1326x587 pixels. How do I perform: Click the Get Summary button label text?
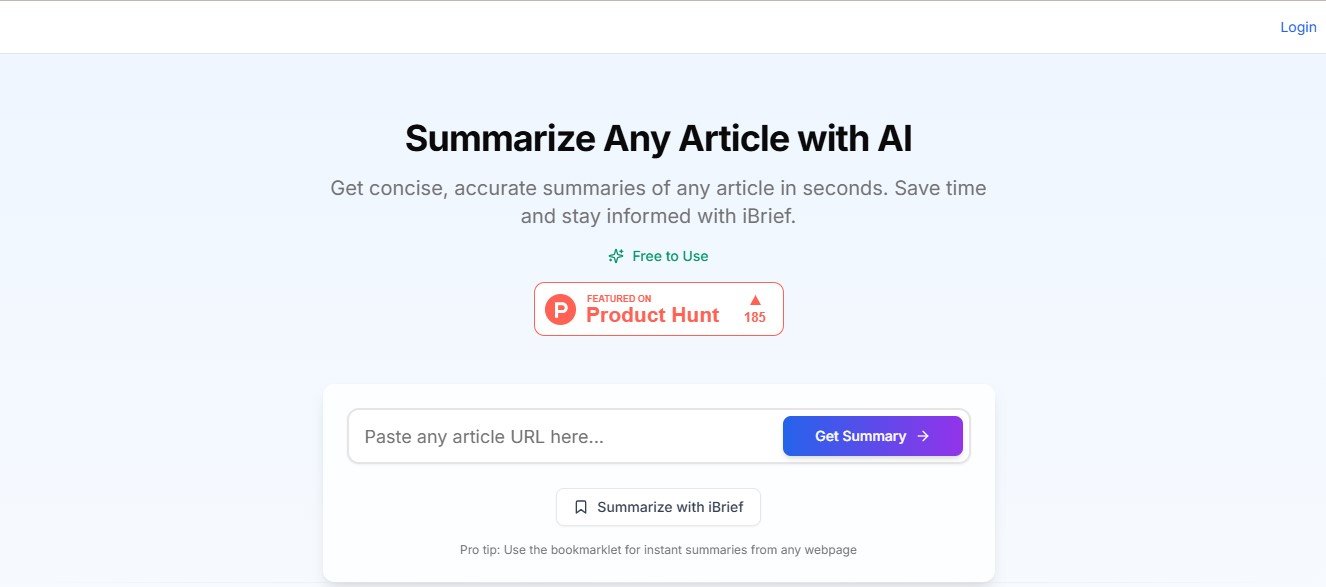tap(860, 436)
